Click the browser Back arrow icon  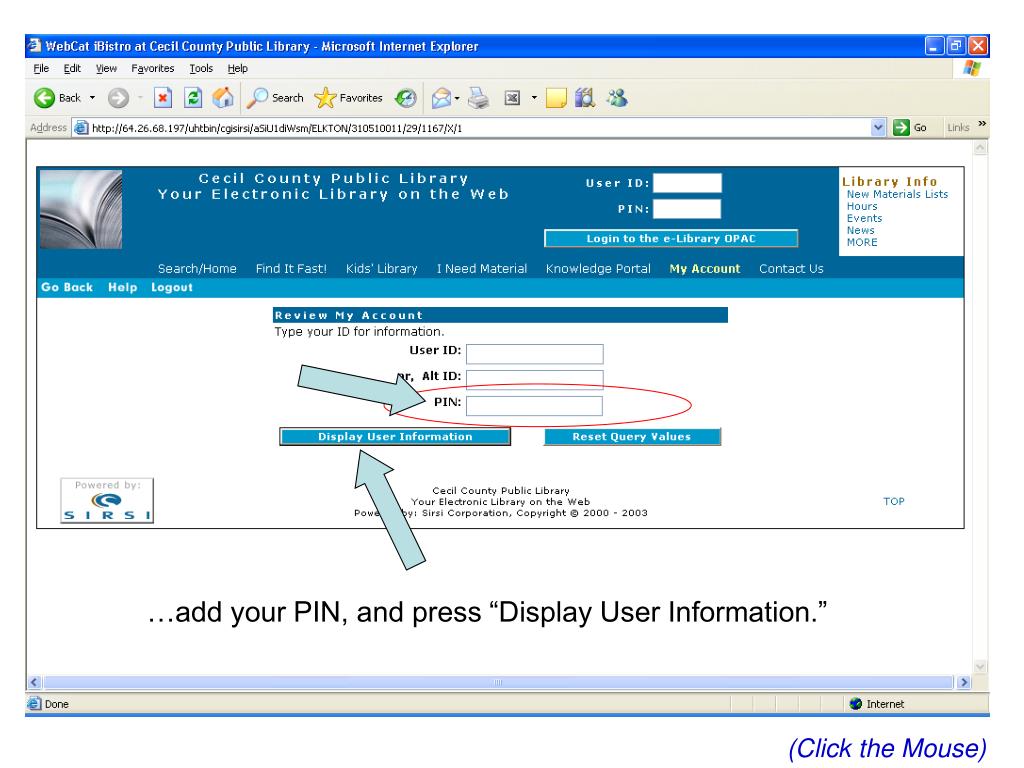click(44, 98)
